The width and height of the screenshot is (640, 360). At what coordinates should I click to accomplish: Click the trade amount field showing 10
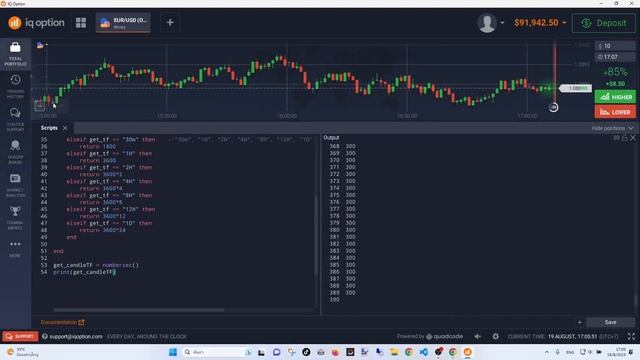[615, 46]
